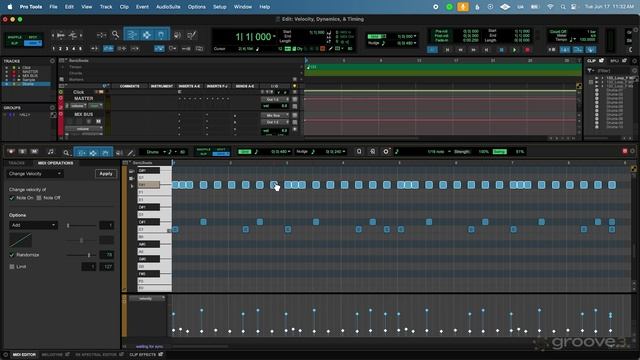Click the MIDI editor record enable button

(11, 152)
